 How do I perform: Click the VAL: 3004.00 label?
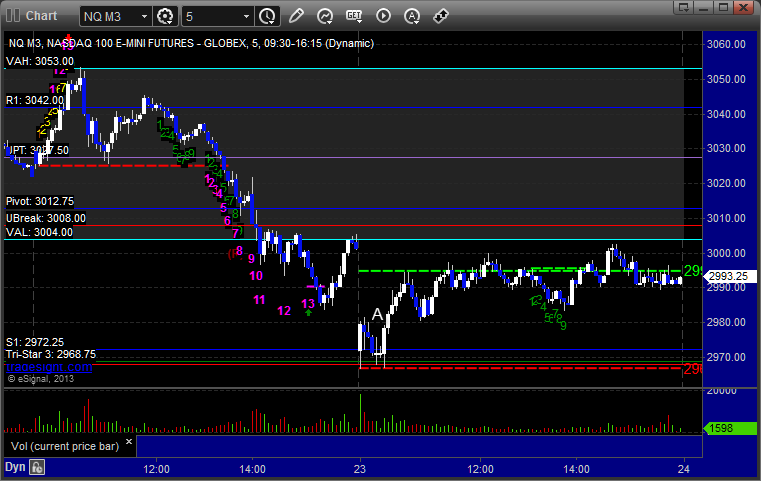(39, 232)
